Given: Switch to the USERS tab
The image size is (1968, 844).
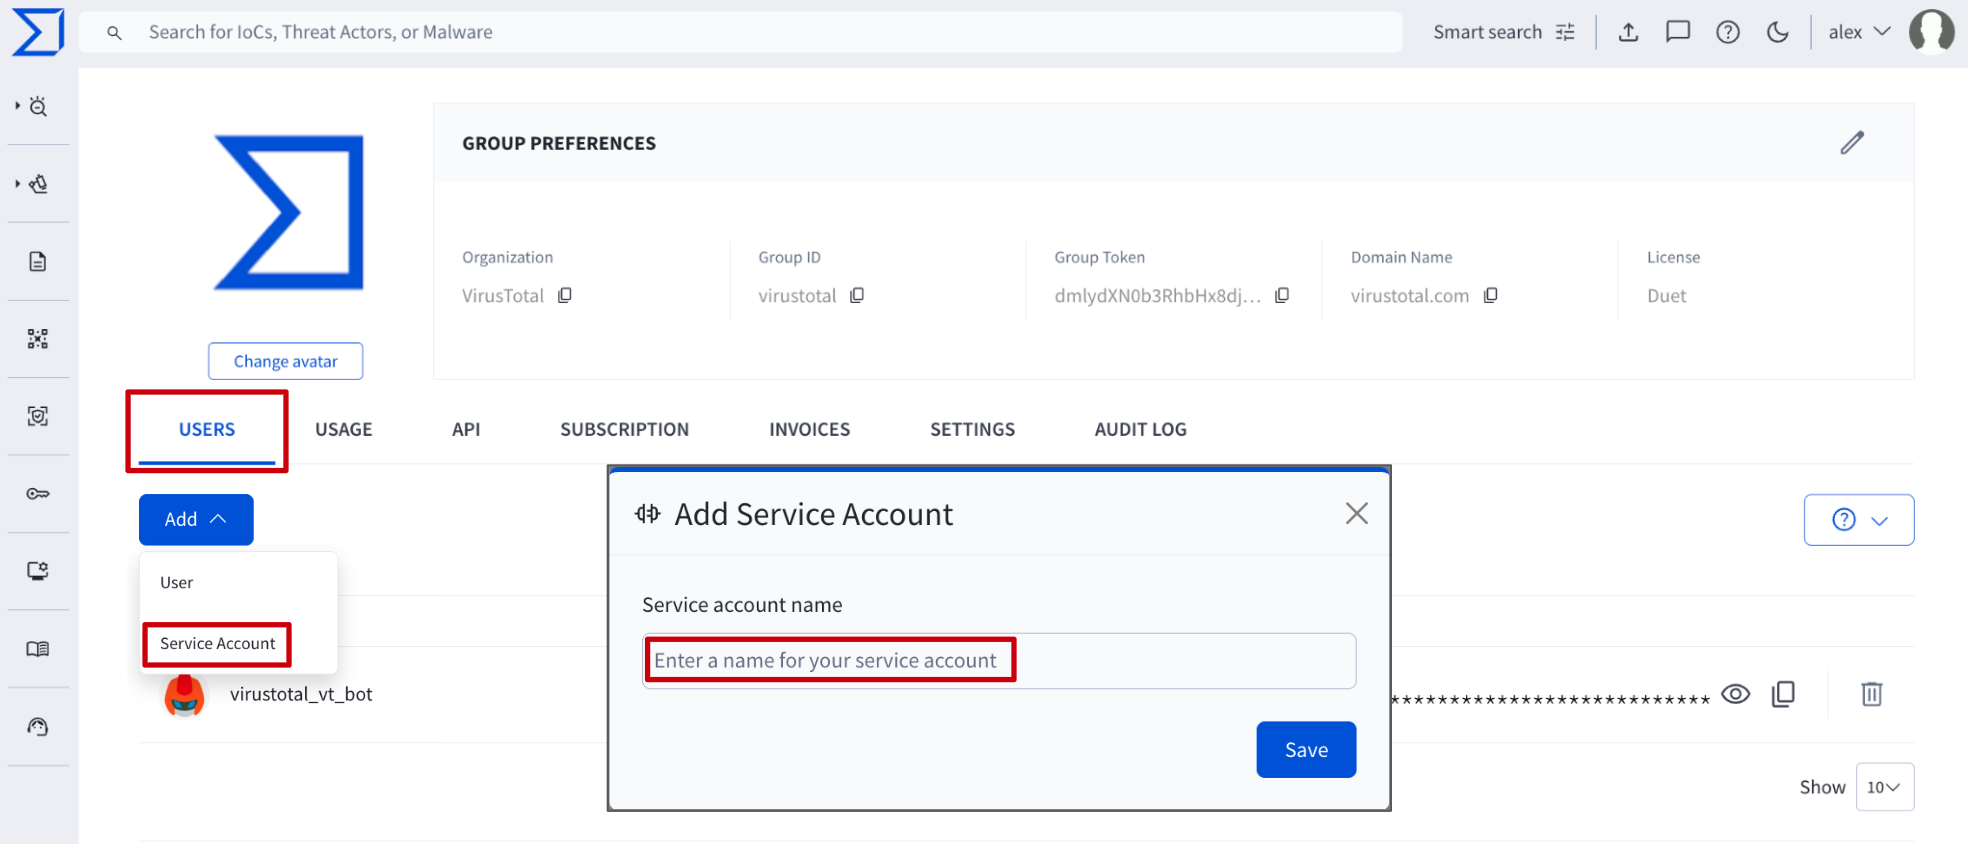Looking at the screenshot, I should coord(207,430).
